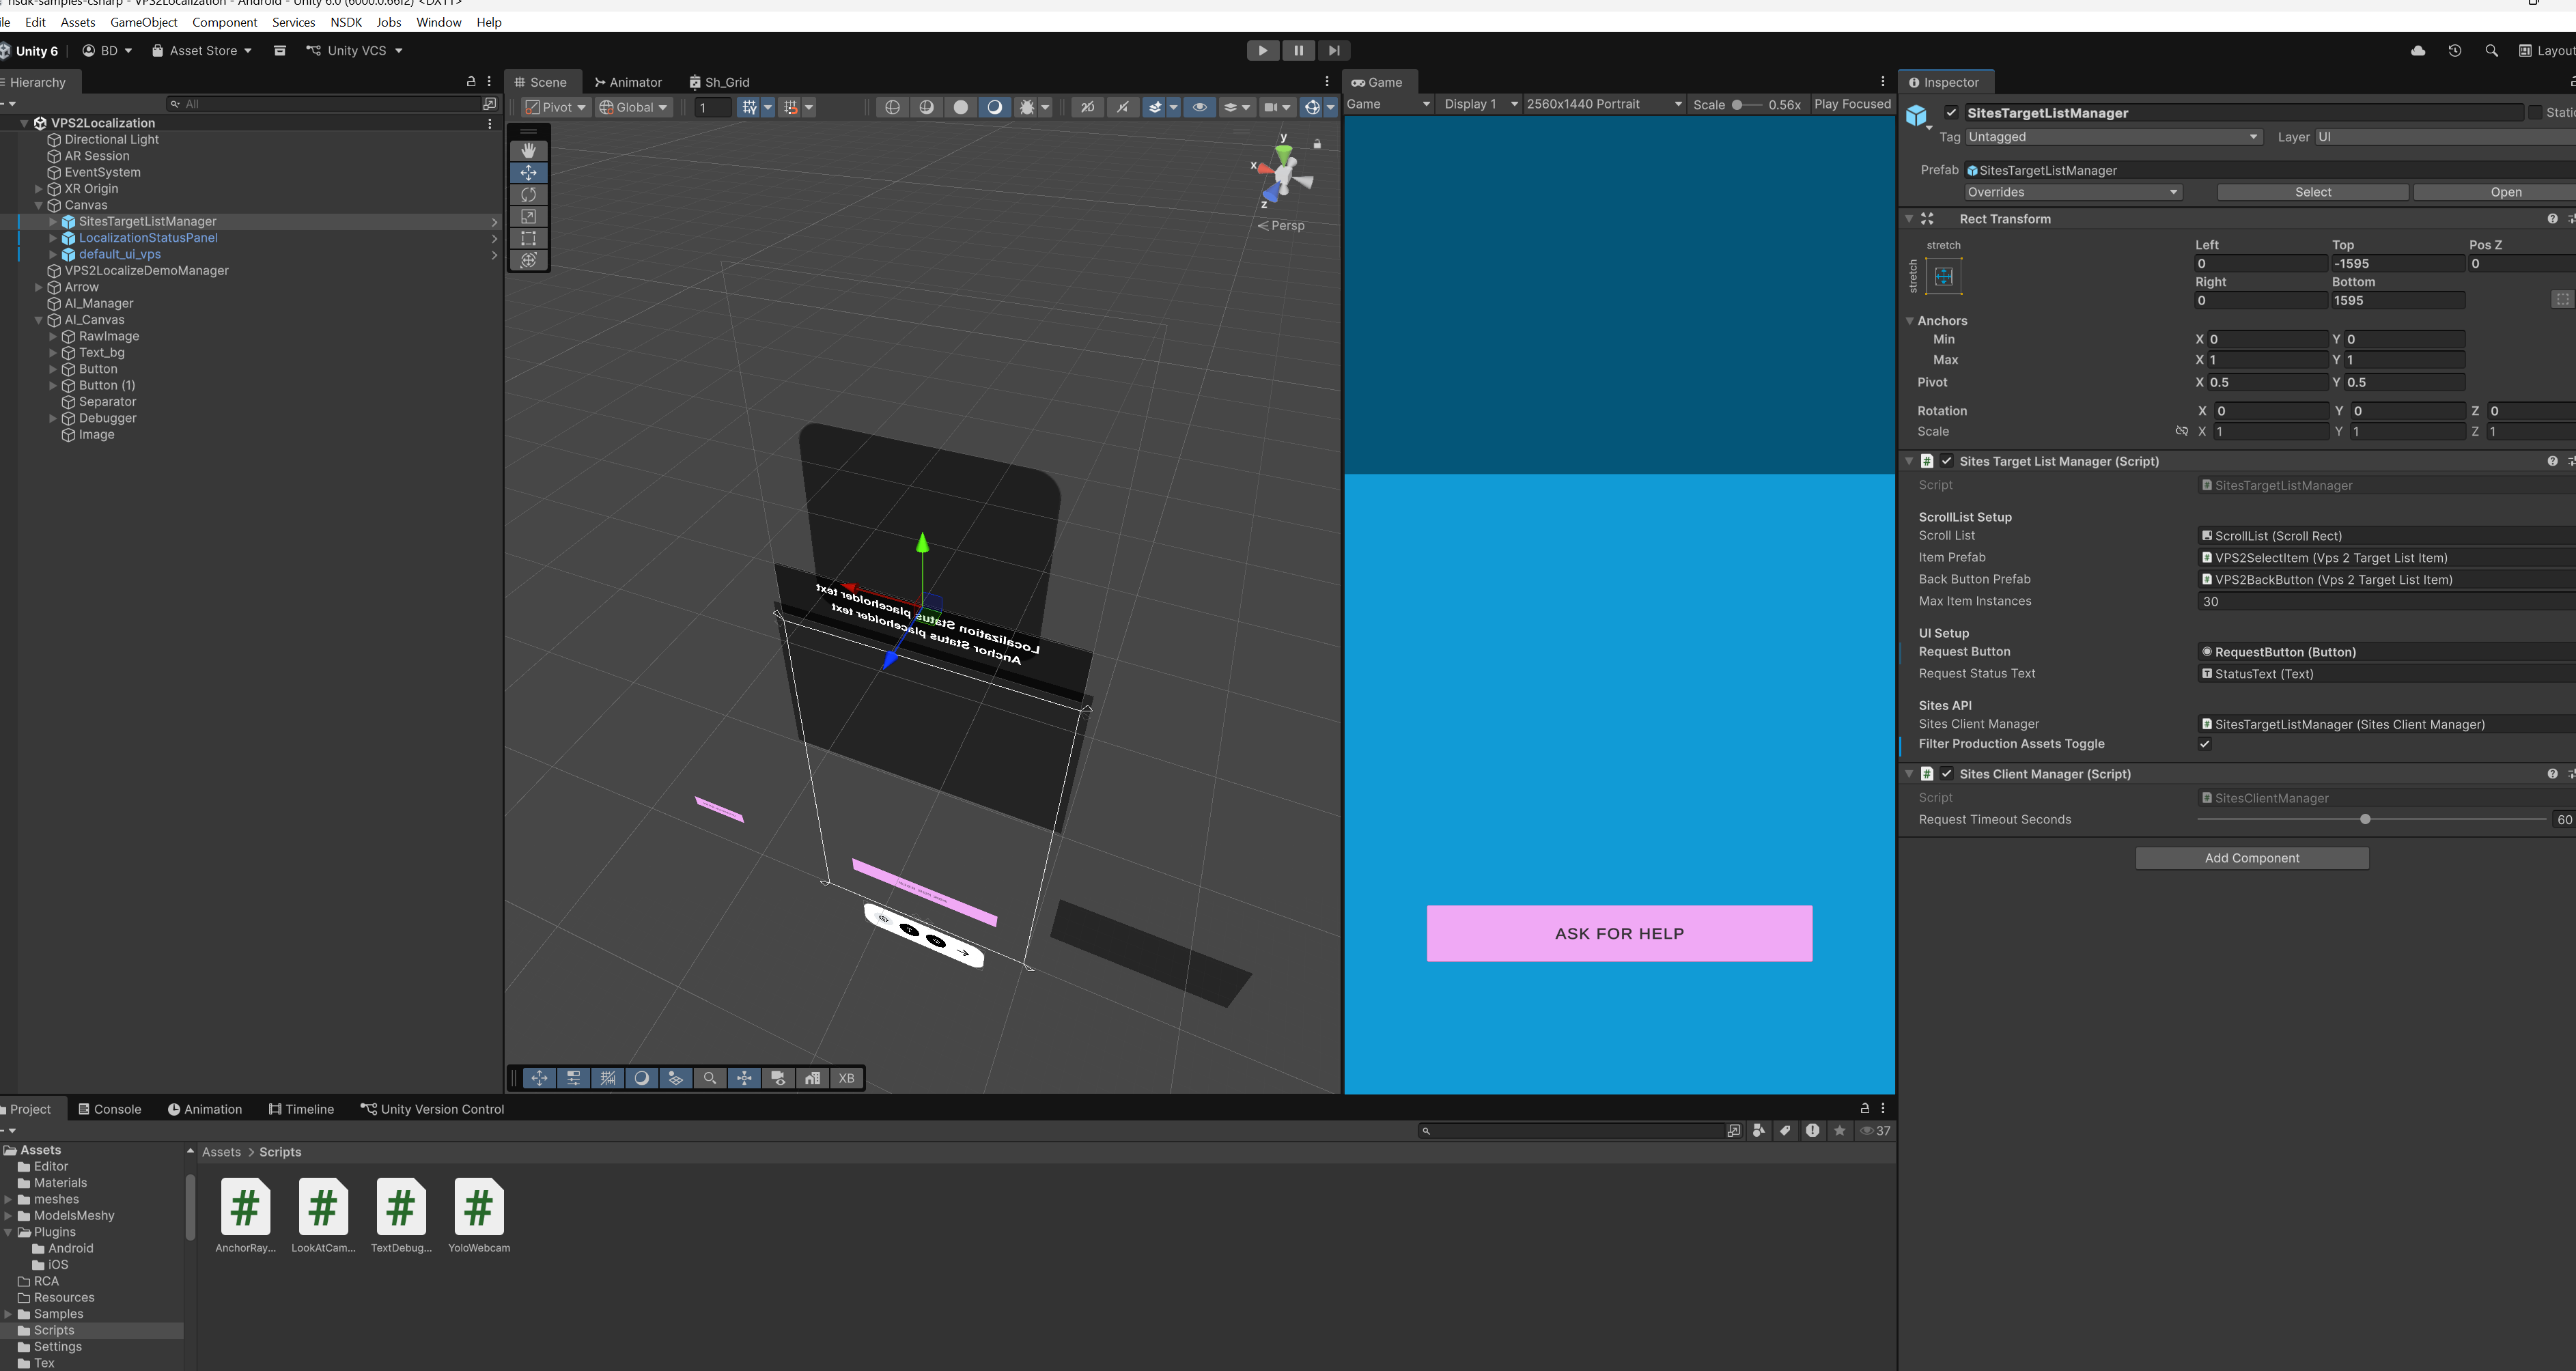Click the Pause button
Viewport: 2576px width, 1371px height.
click(1298, 50)
